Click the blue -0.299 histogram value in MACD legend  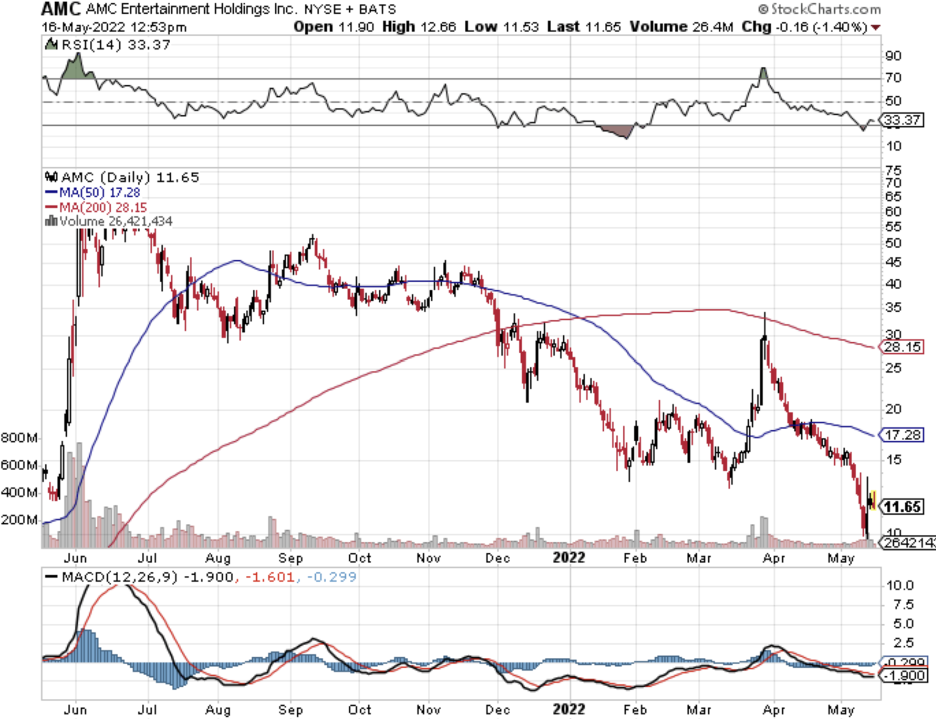click(332, 577)
